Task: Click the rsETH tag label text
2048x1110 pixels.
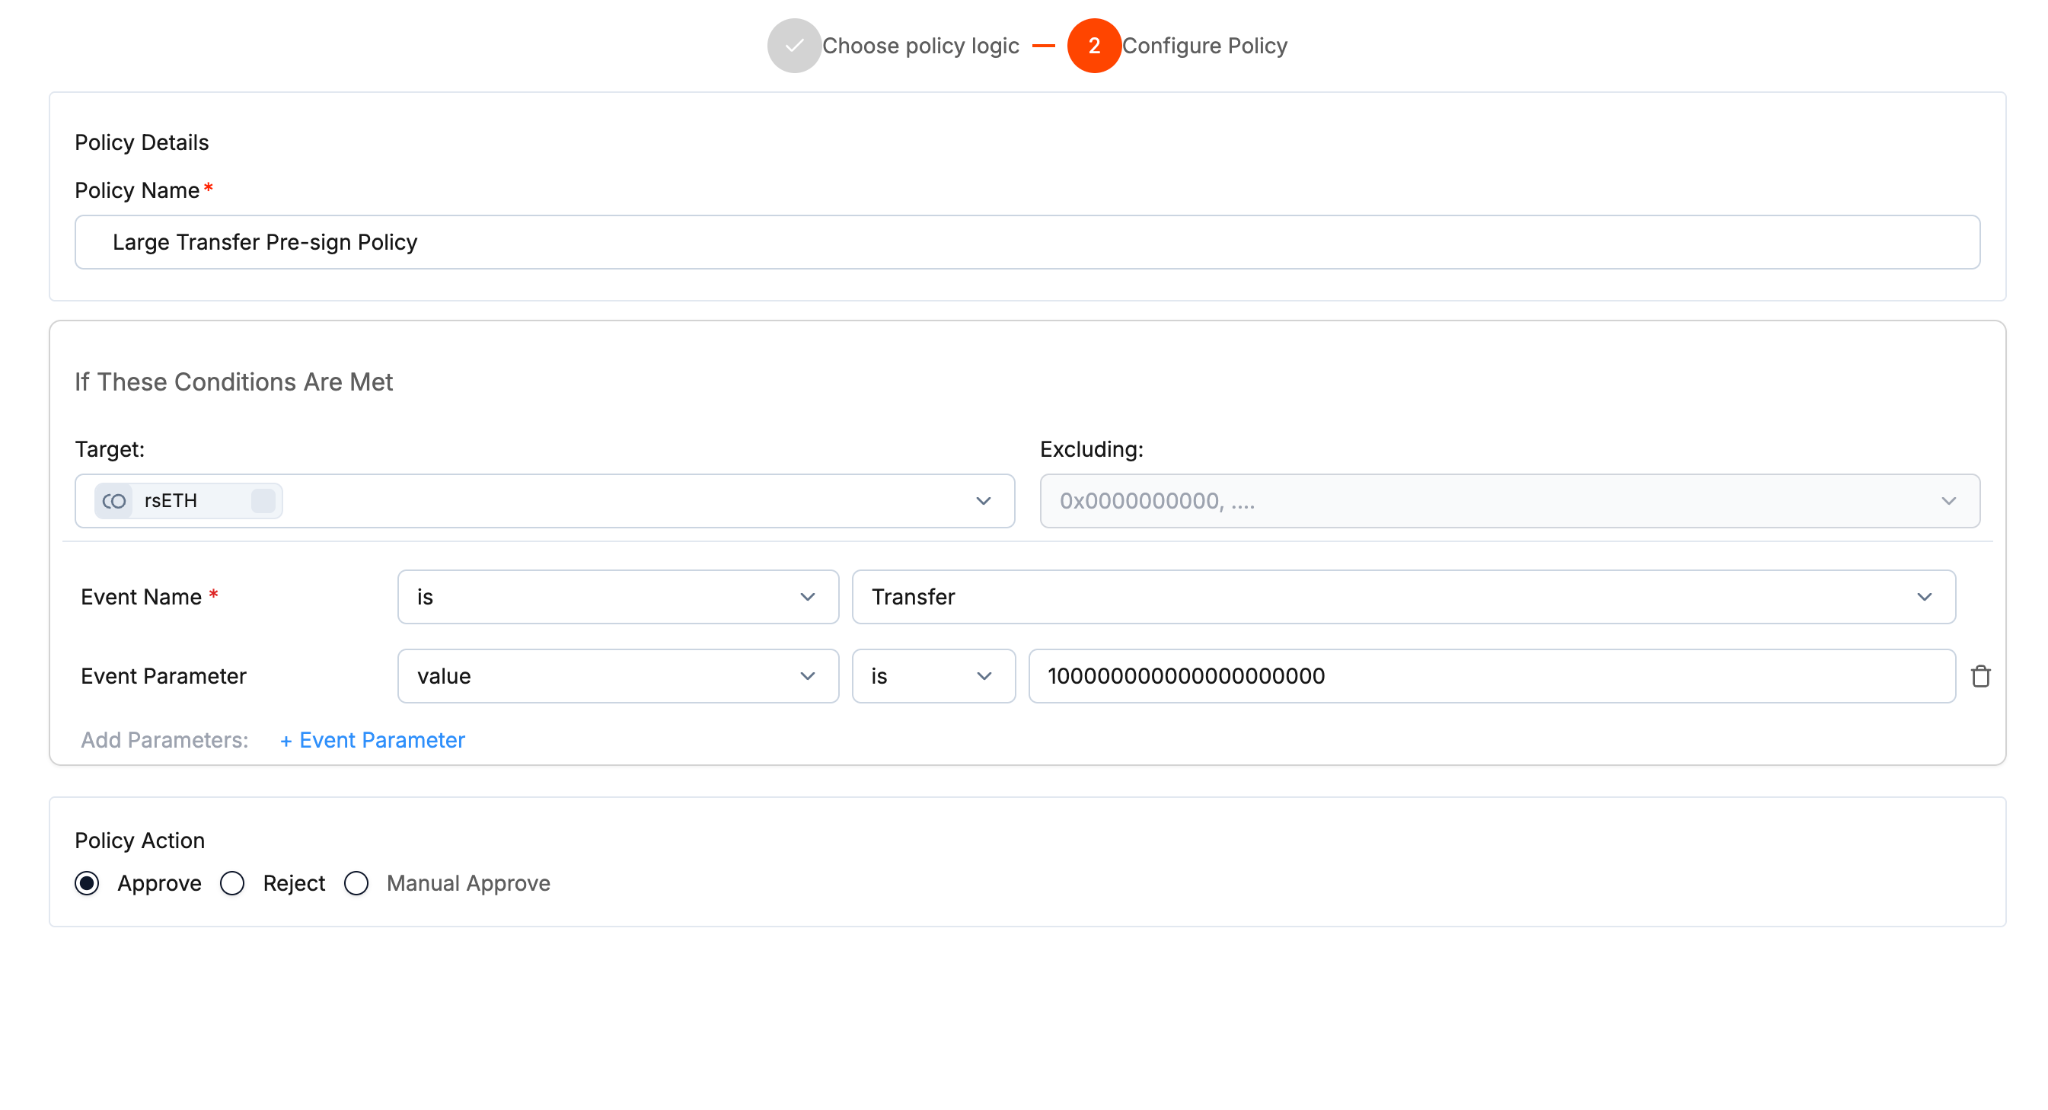Action: [x=171, y=501]
